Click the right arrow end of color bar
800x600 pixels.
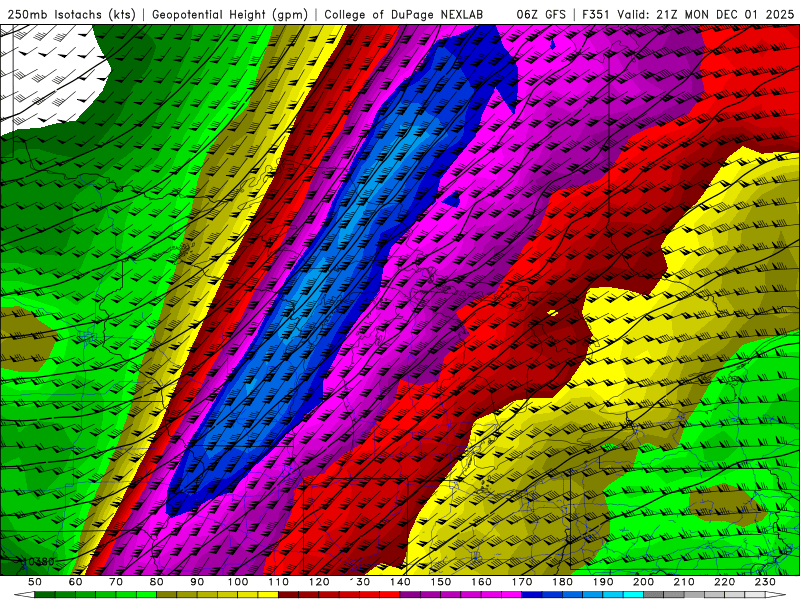pyautogui.click(x=776, y=594)
